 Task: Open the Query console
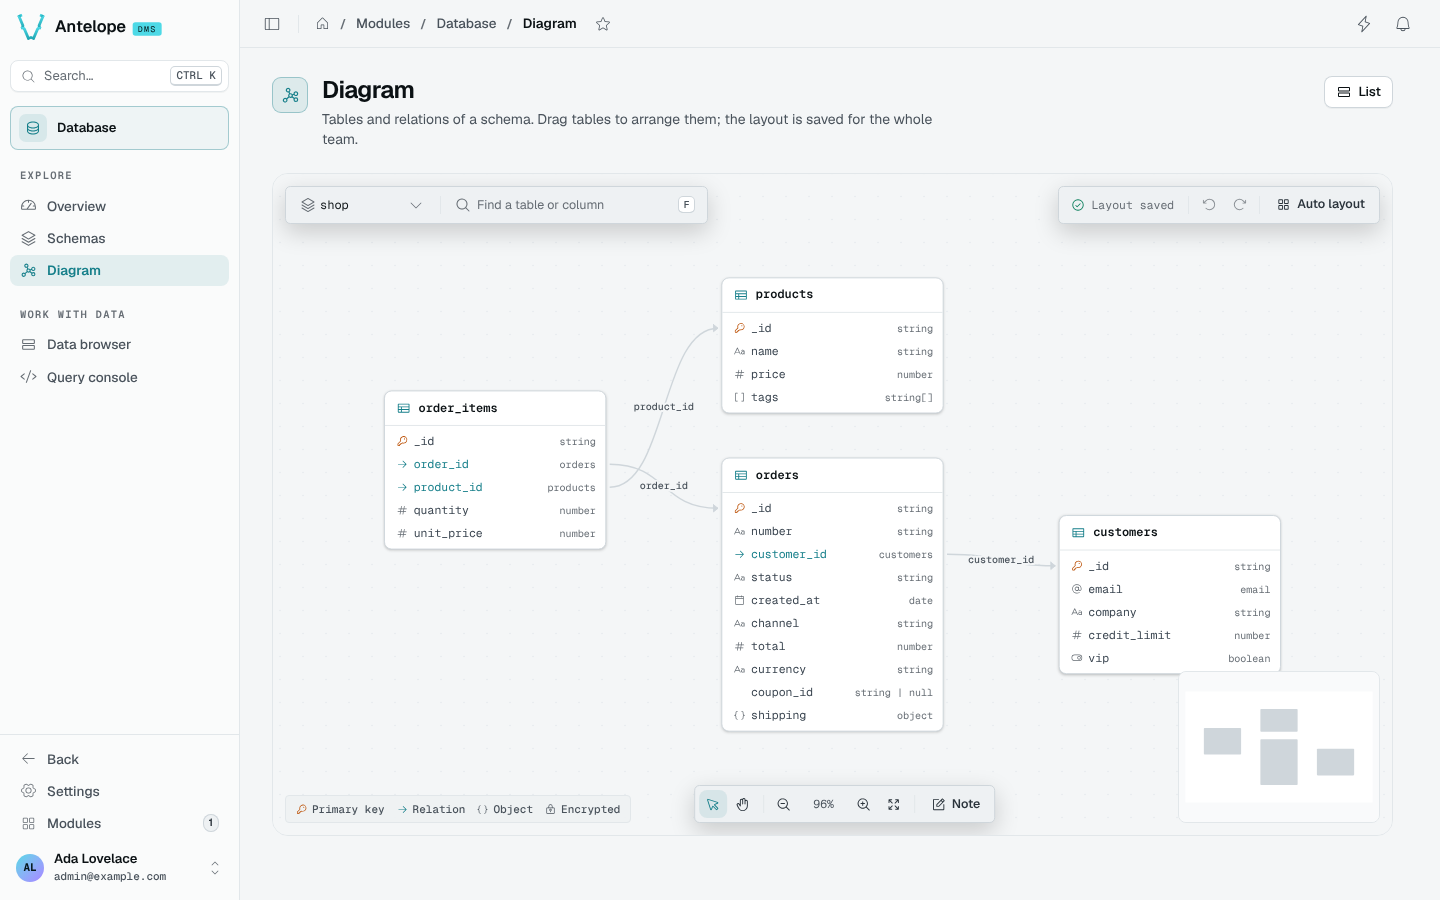click(x=119, y=377)
